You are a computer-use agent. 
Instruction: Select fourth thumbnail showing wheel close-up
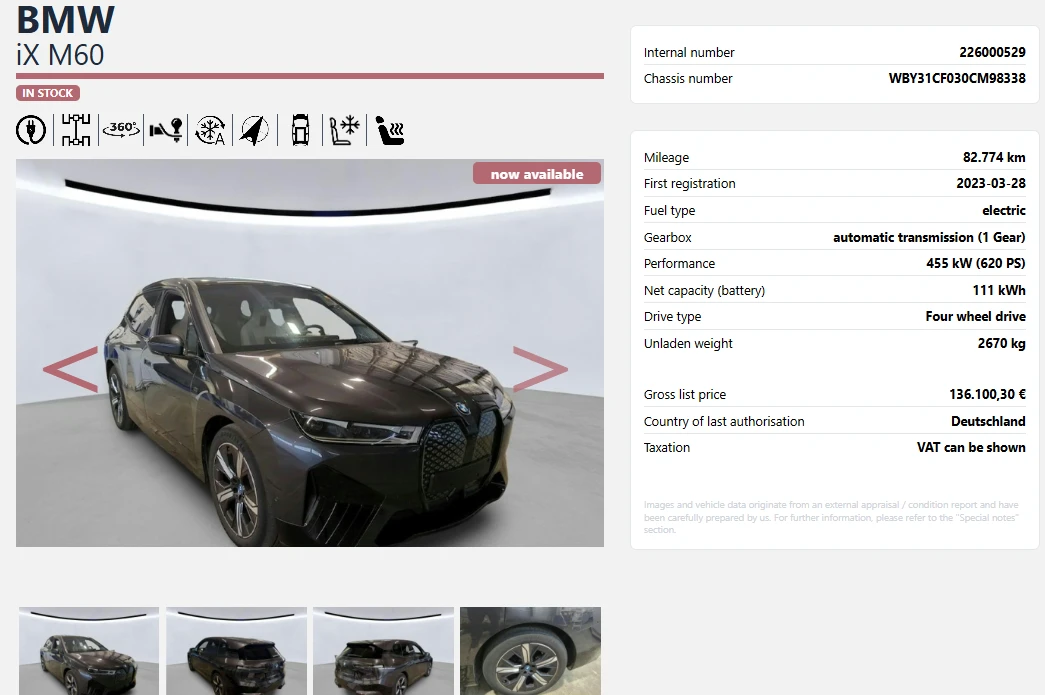pyautogui.click(x=530, y=651)
